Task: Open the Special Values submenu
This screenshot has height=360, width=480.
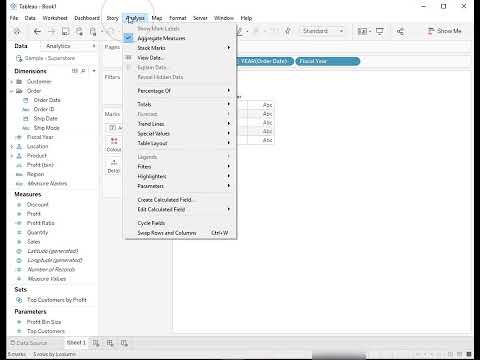Action: (x=180, y=133)
